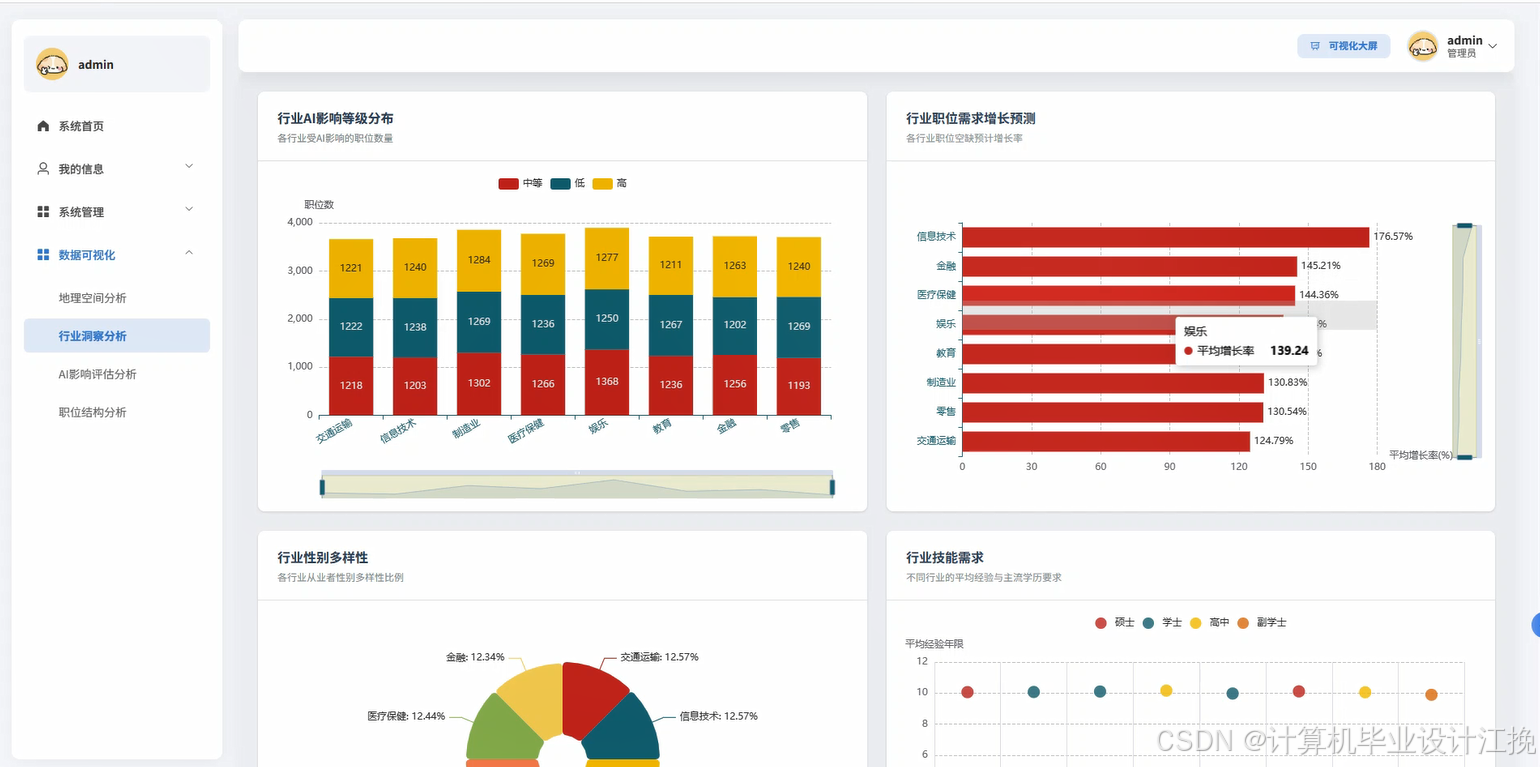Toggle the 副学士 legend item
Image resolution: width=1540 pixels, height=767 pixels.
1261,623
